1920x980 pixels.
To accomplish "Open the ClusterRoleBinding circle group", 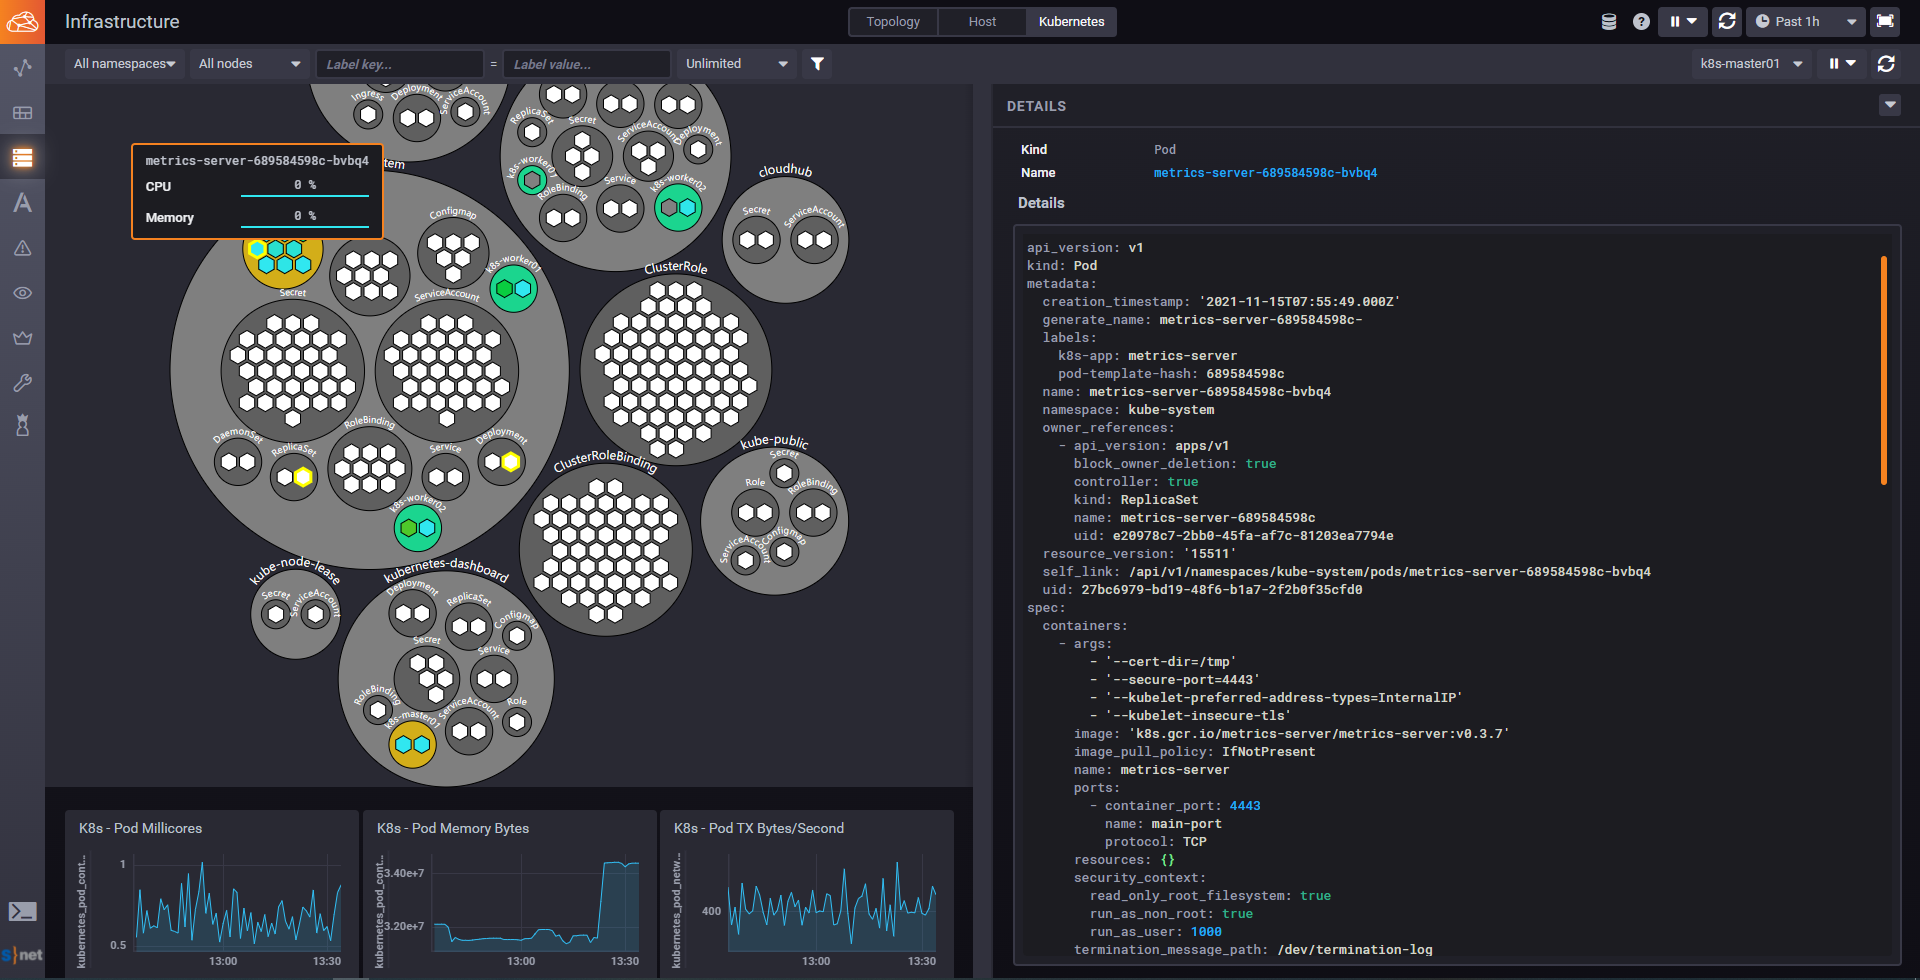I will click(x=605, y=550).
